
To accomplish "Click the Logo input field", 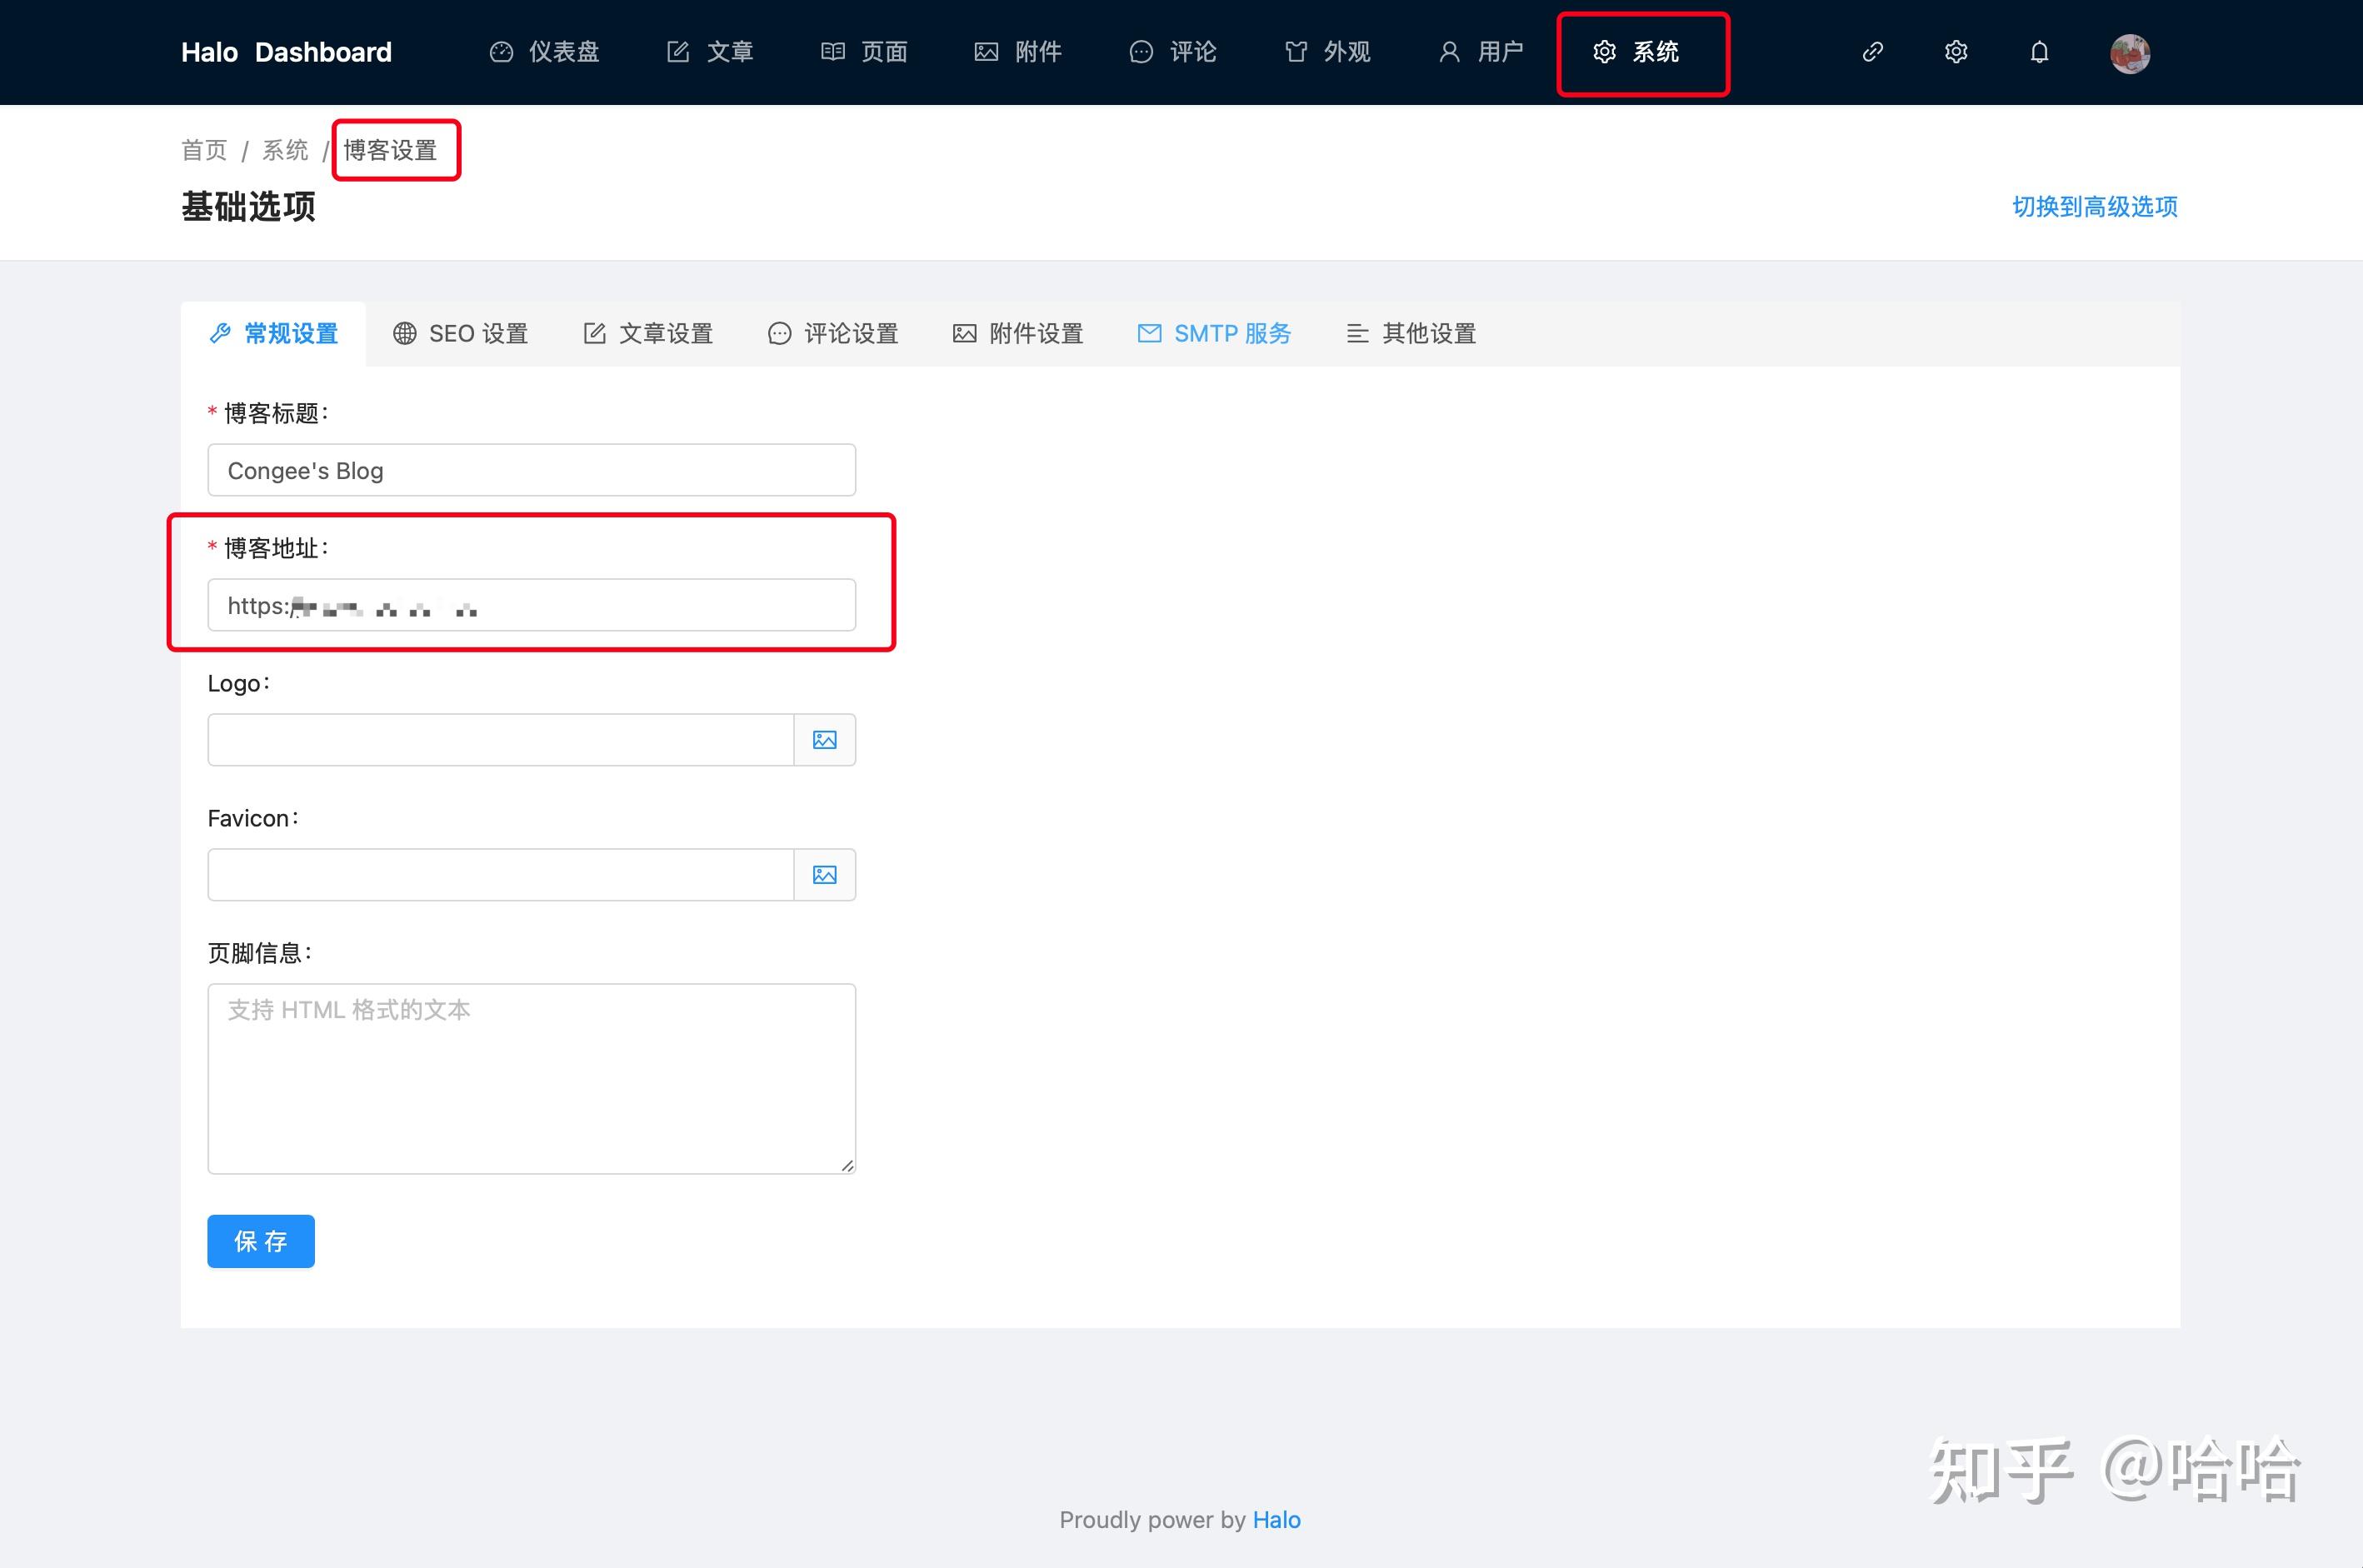I will click(500, 740).
